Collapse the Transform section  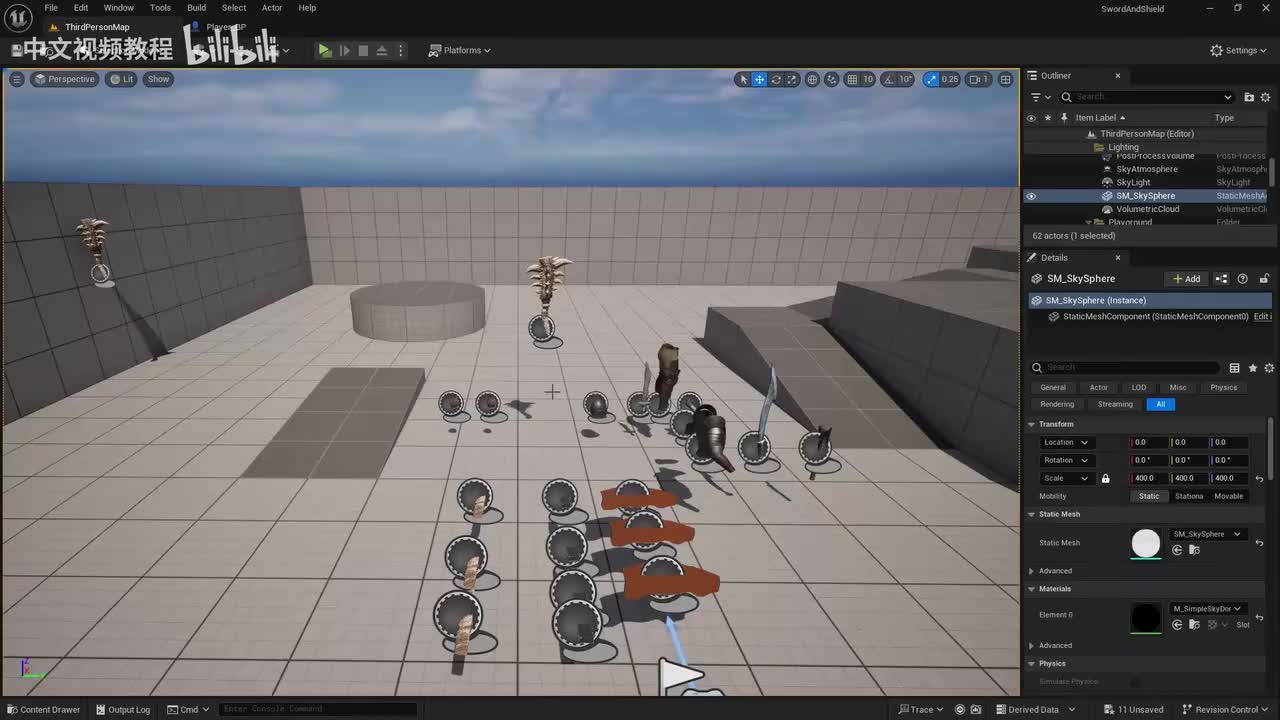pos(1032,424)
